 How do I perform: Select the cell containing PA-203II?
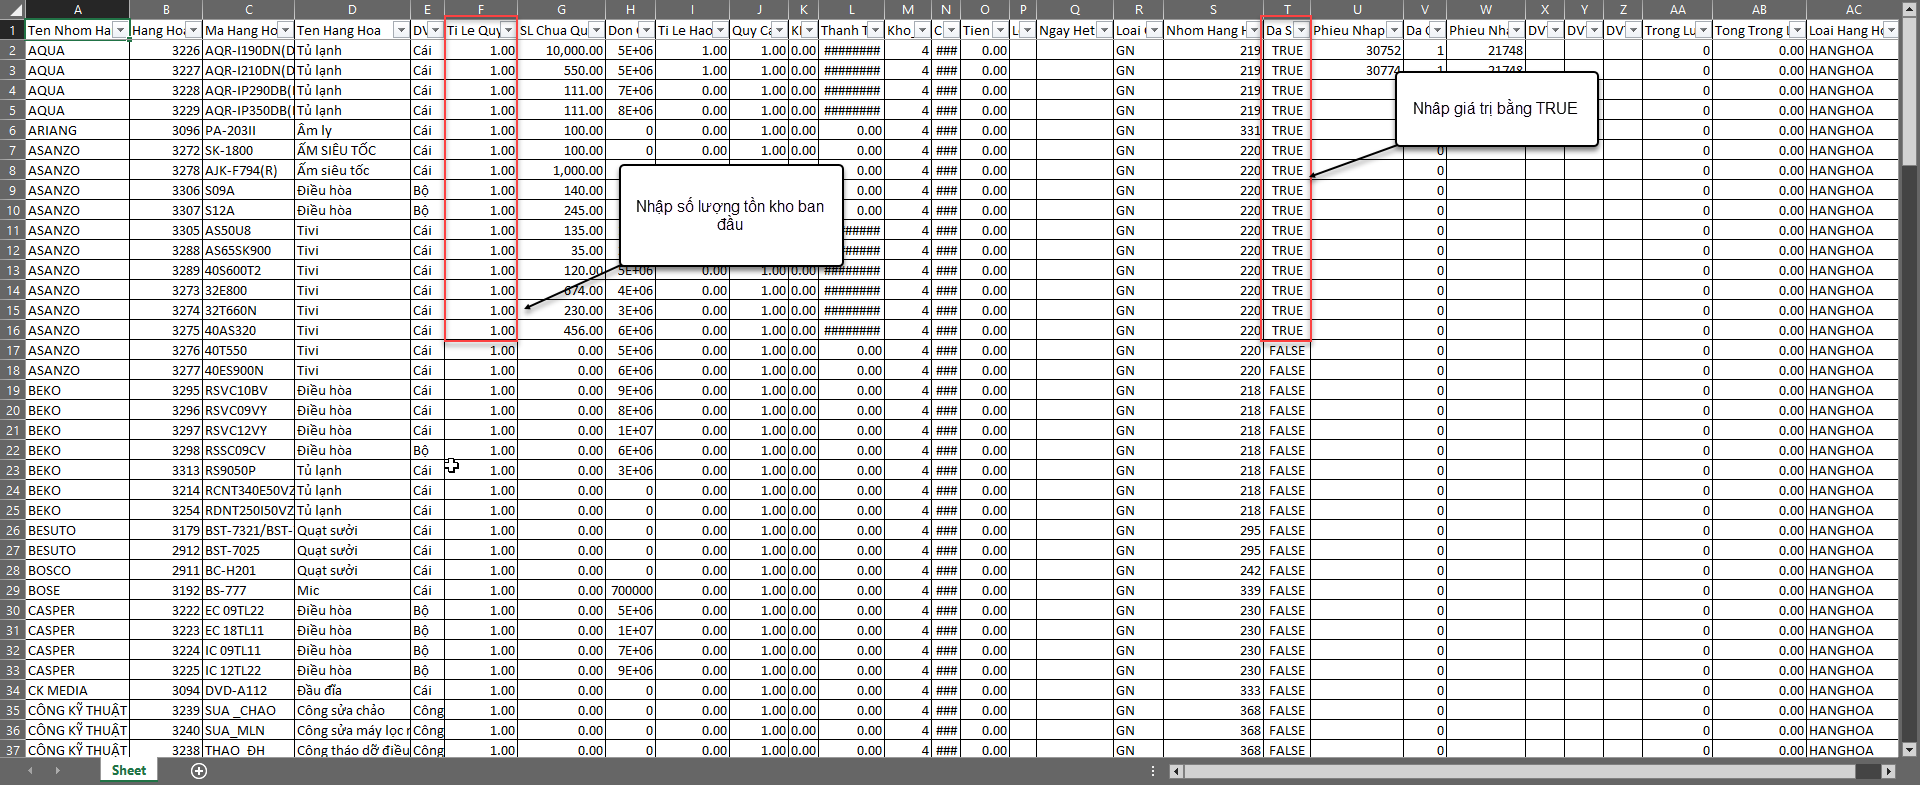(x=248, y=130)
